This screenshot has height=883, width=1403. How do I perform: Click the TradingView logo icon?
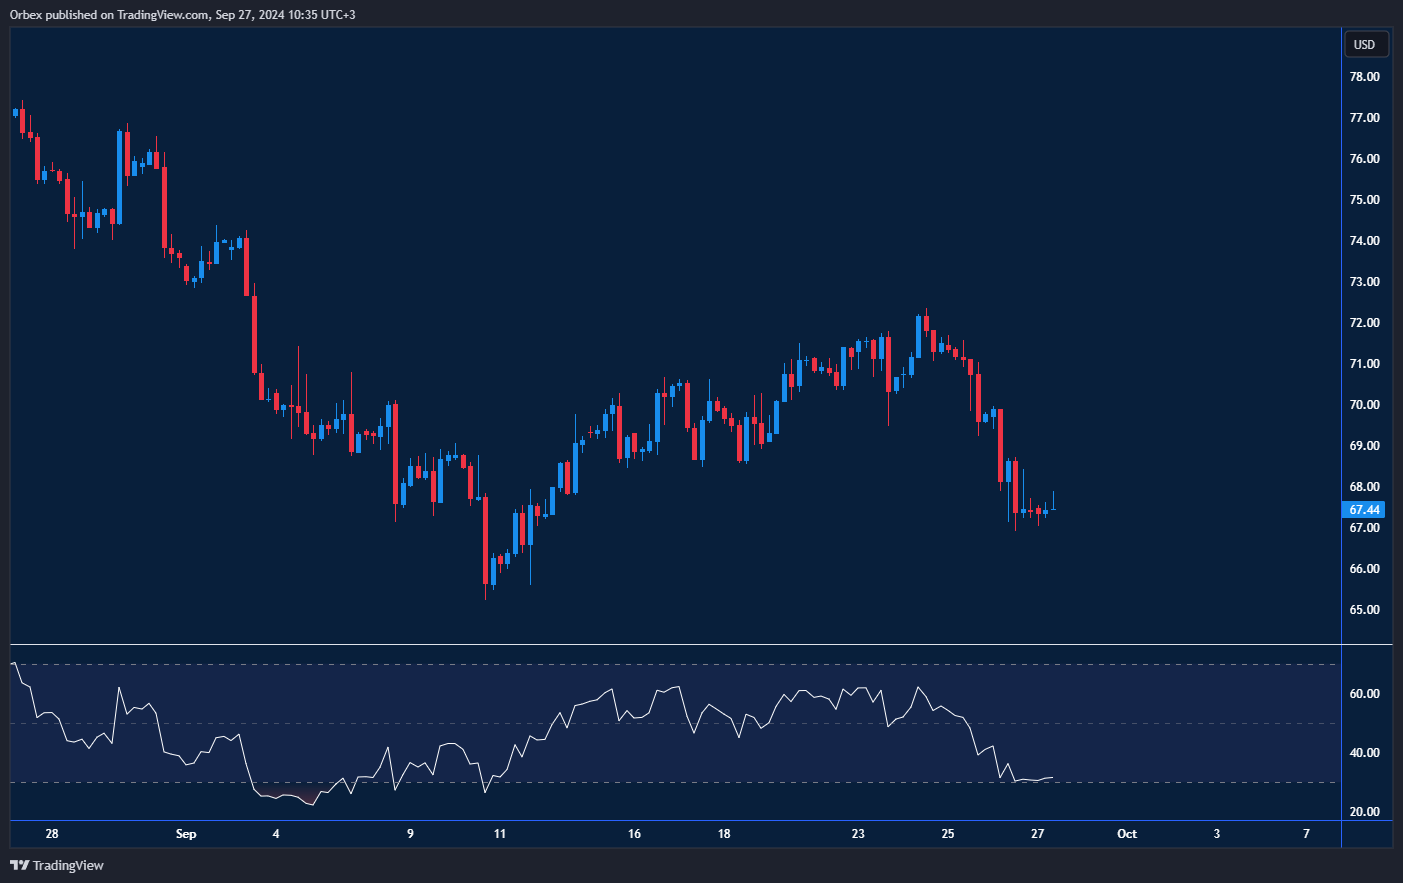click(x=21, y=865)
